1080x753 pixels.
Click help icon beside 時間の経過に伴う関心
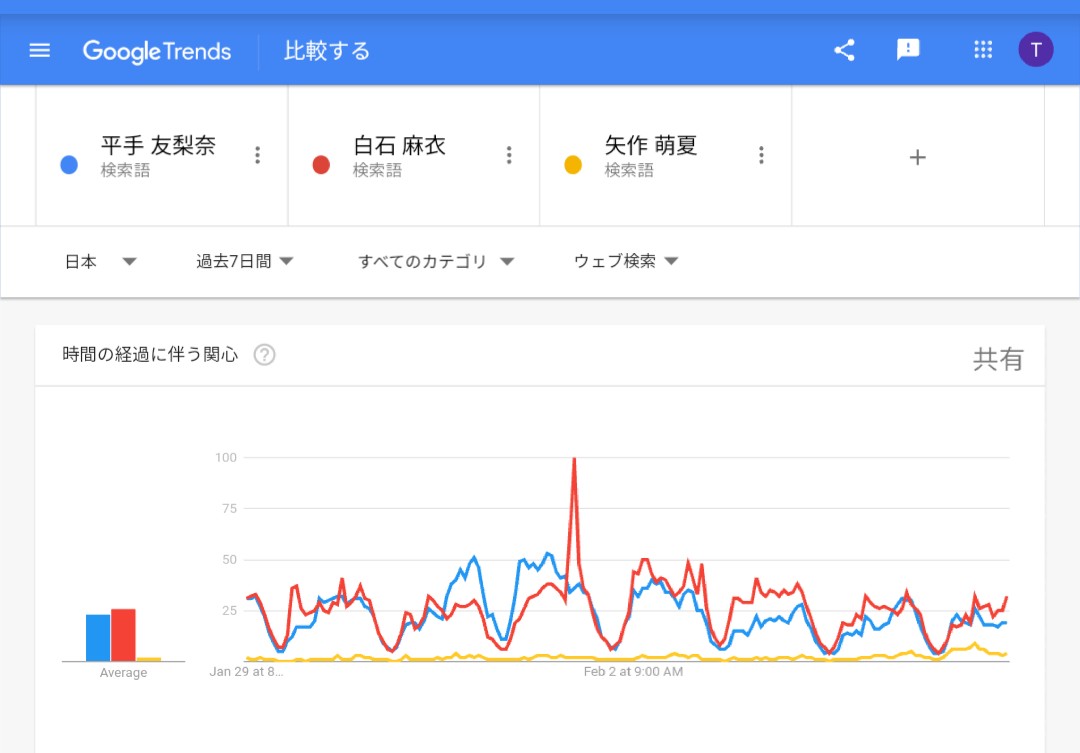coord(264,355)
